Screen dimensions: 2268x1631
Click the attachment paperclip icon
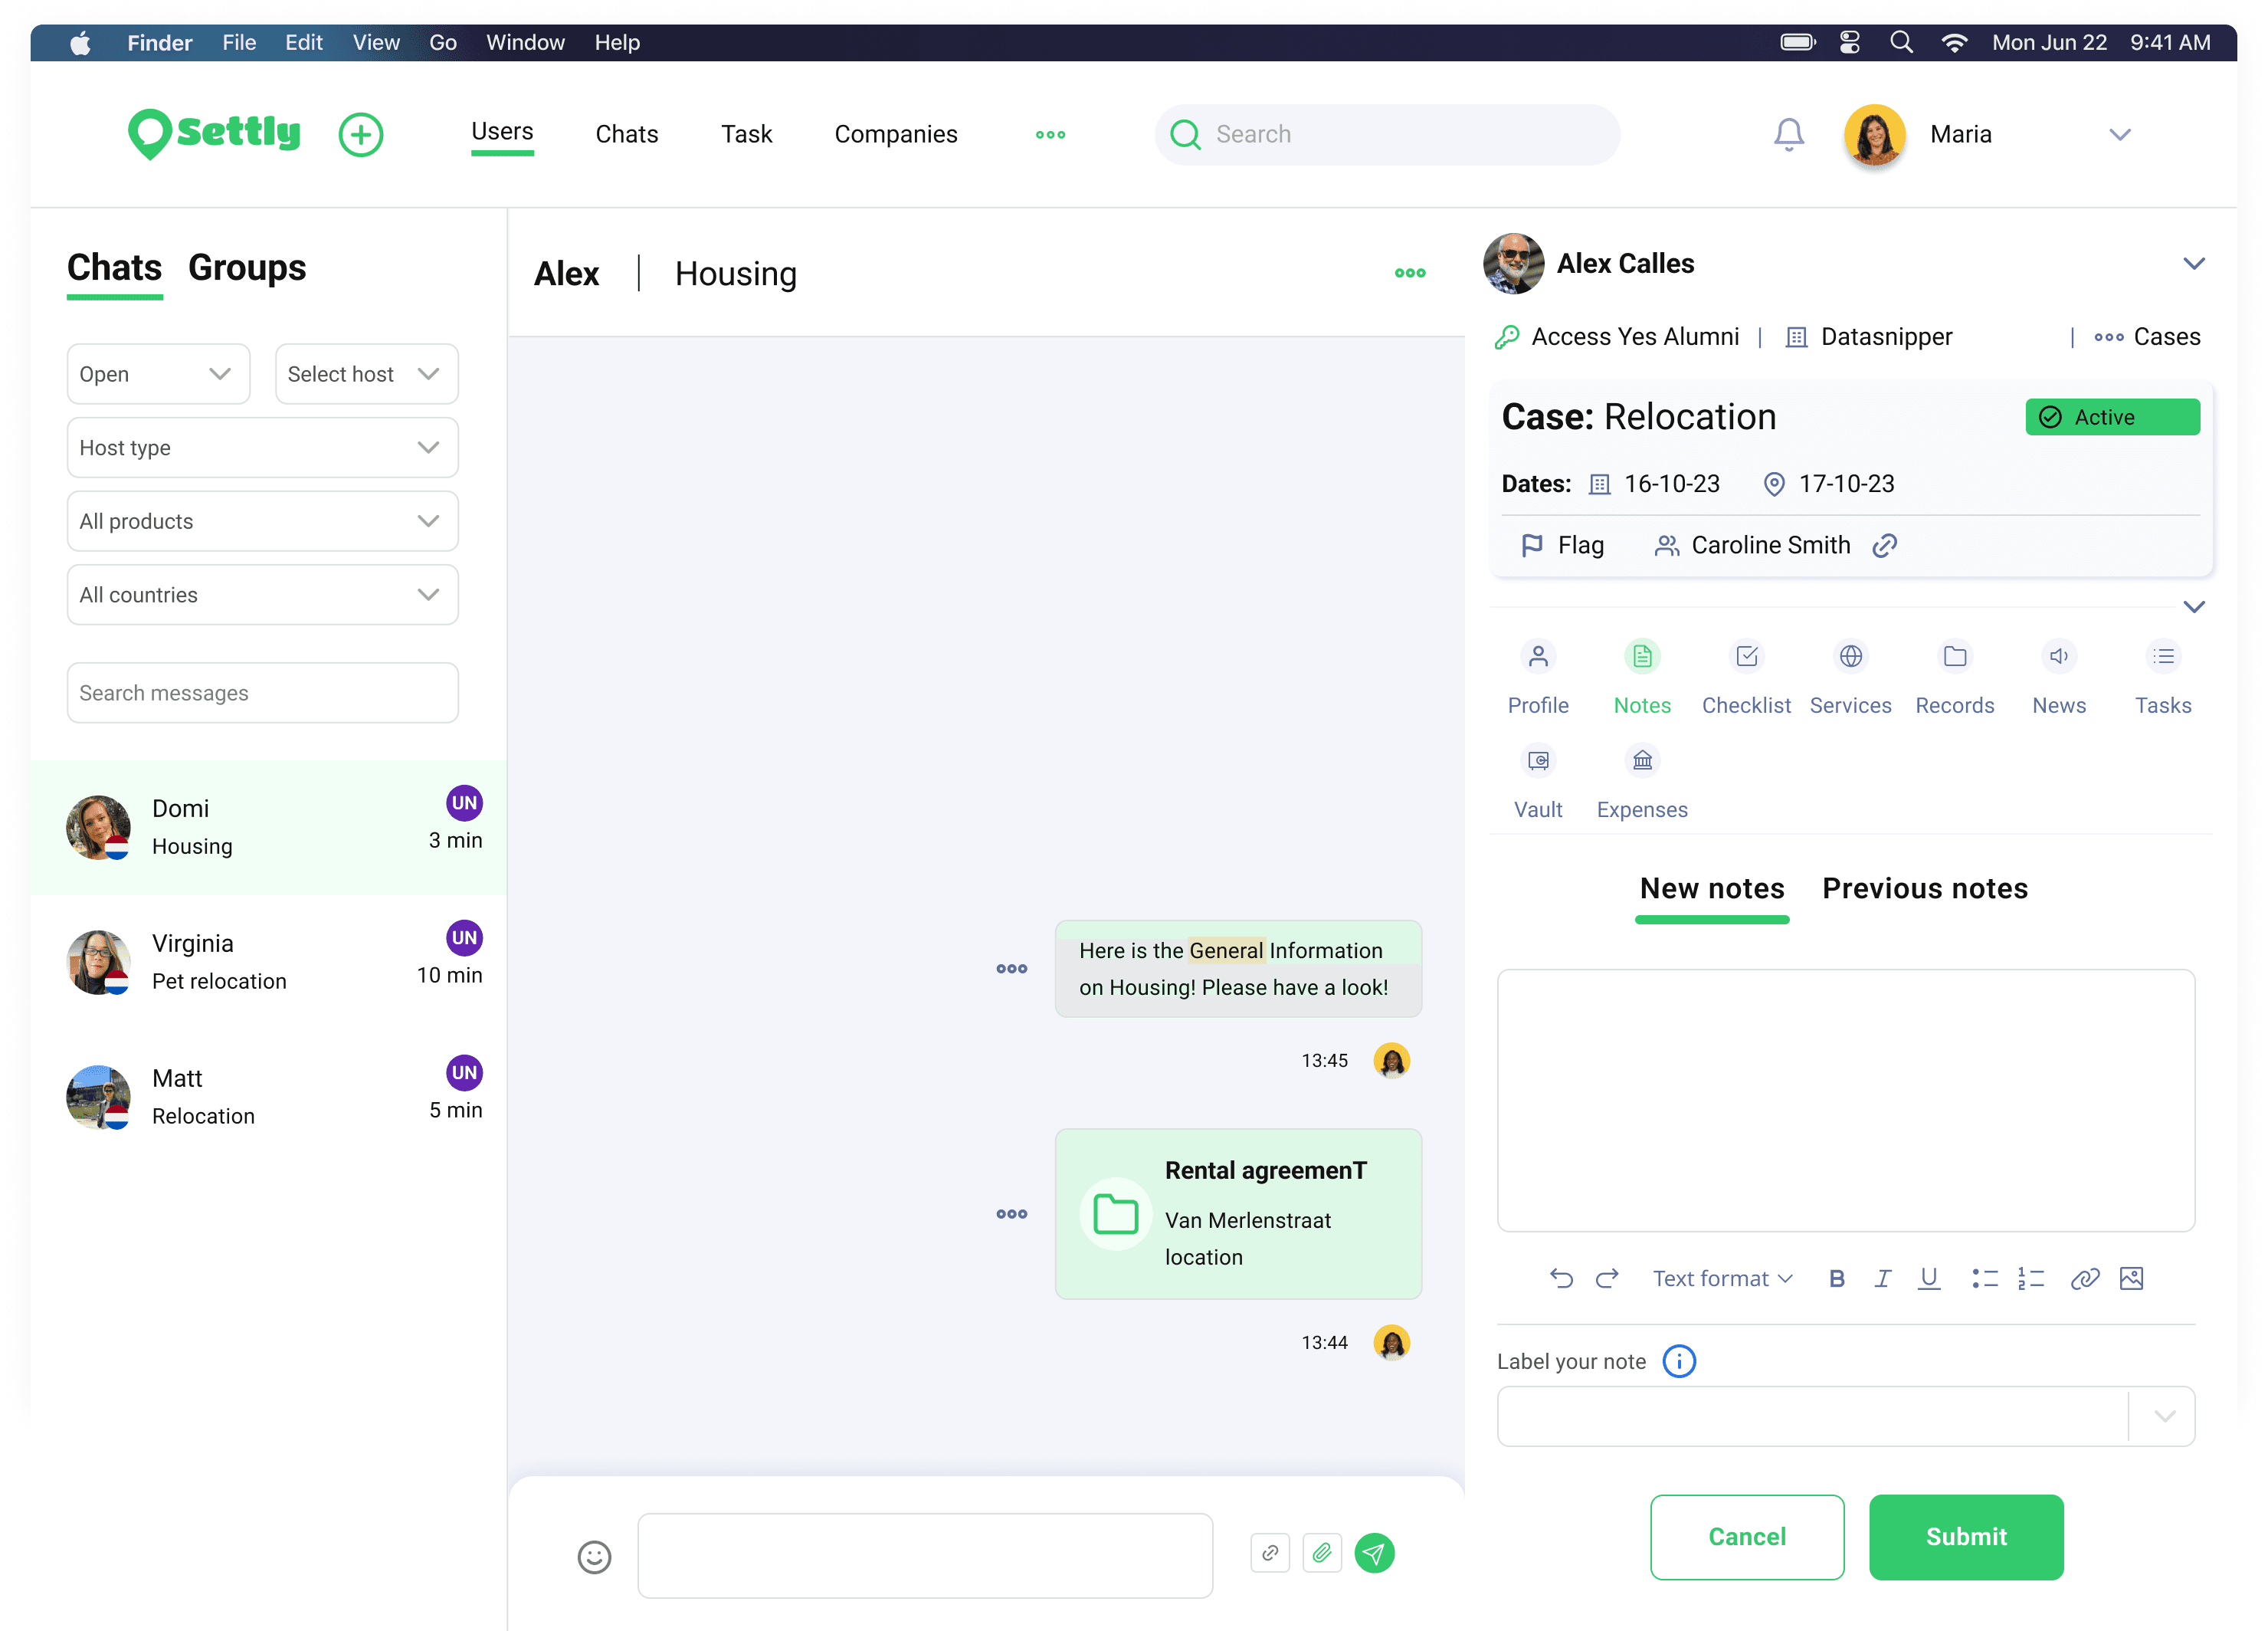click(1322, 1553)
